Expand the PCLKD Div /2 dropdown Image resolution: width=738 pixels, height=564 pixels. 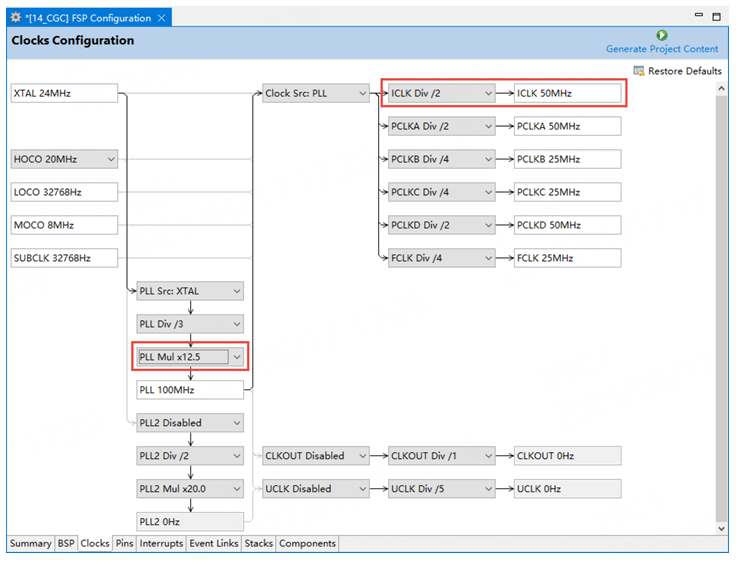441,225
